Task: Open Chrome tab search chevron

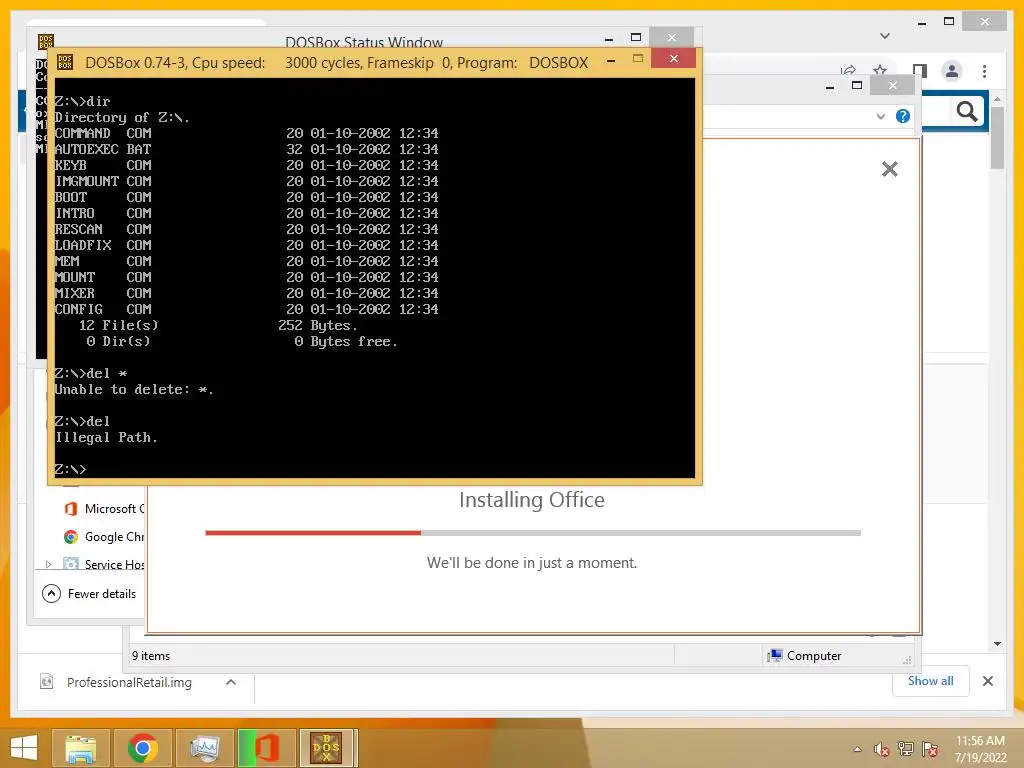Action: [x=885, y=35]
